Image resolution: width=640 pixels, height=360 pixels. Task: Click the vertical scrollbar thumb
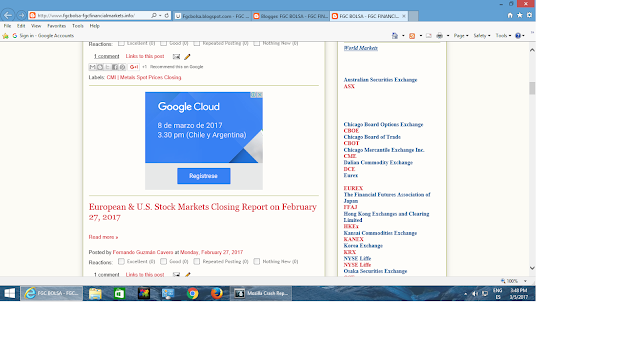(532, 88)
